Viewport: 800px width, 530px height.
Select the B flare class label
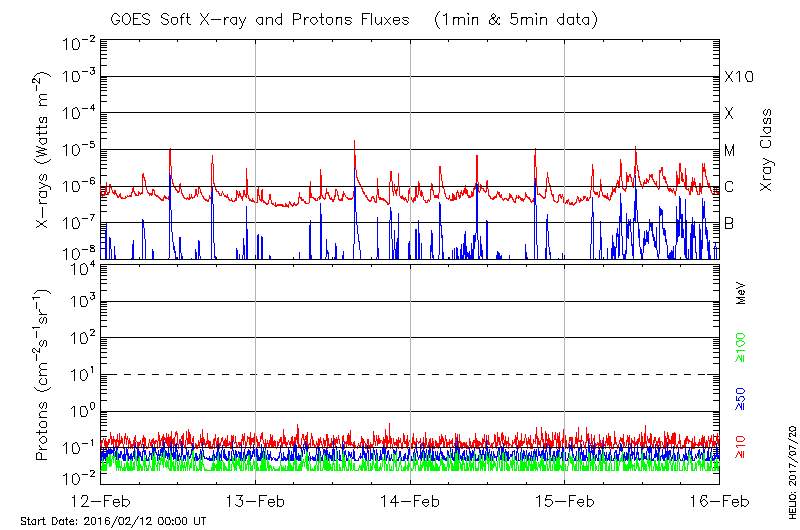729,223
